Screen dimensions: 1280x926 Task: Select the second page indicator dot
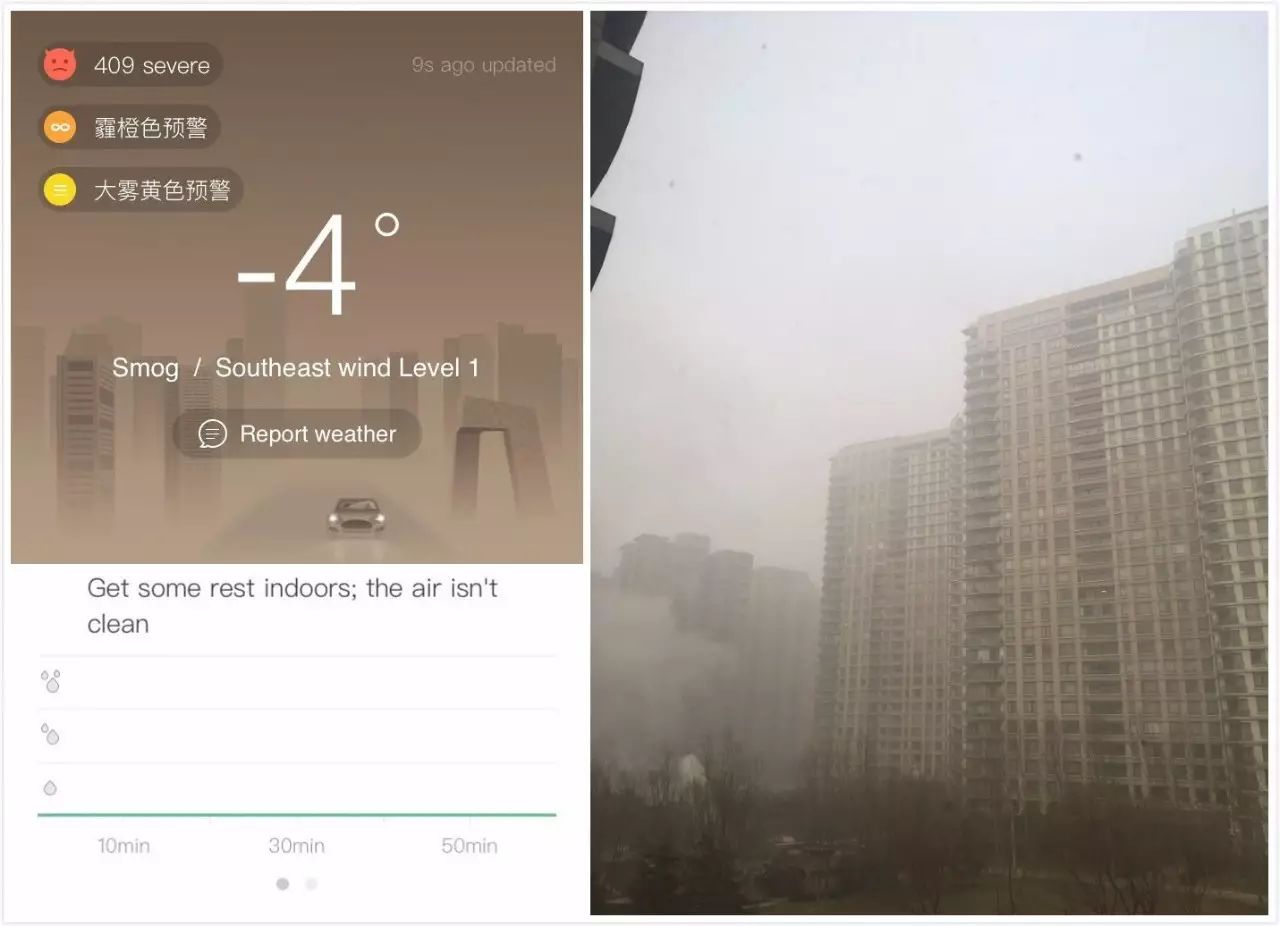(311, 884)
